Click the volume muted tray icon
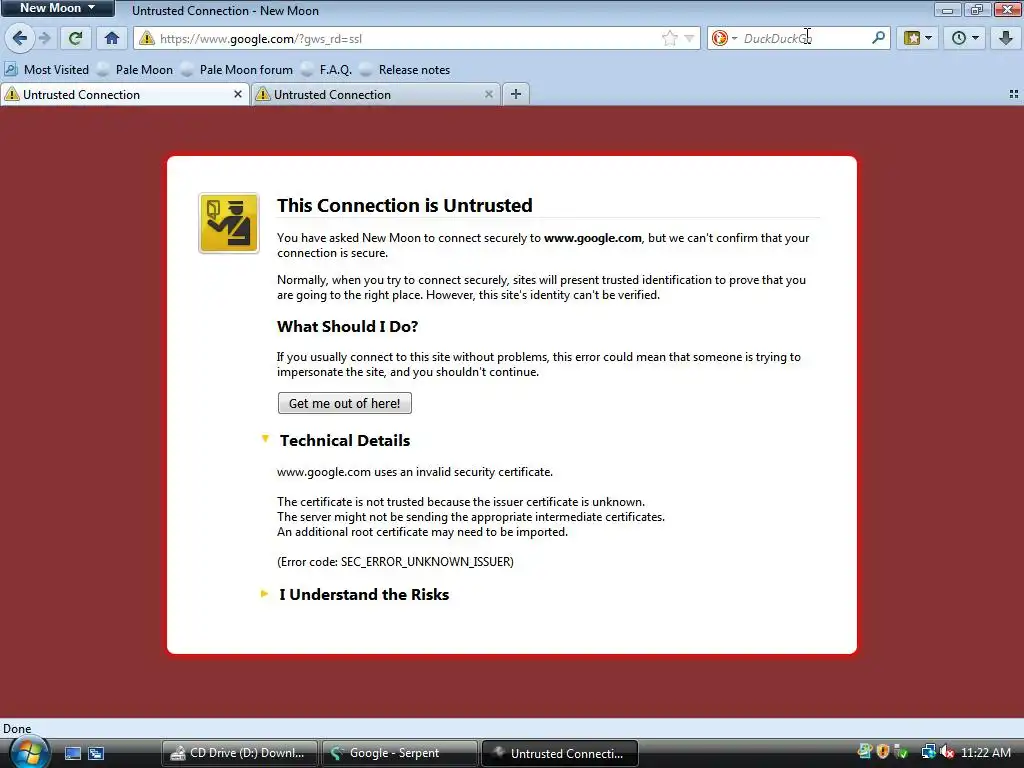 pyautogui.click(x=947, y=752)
